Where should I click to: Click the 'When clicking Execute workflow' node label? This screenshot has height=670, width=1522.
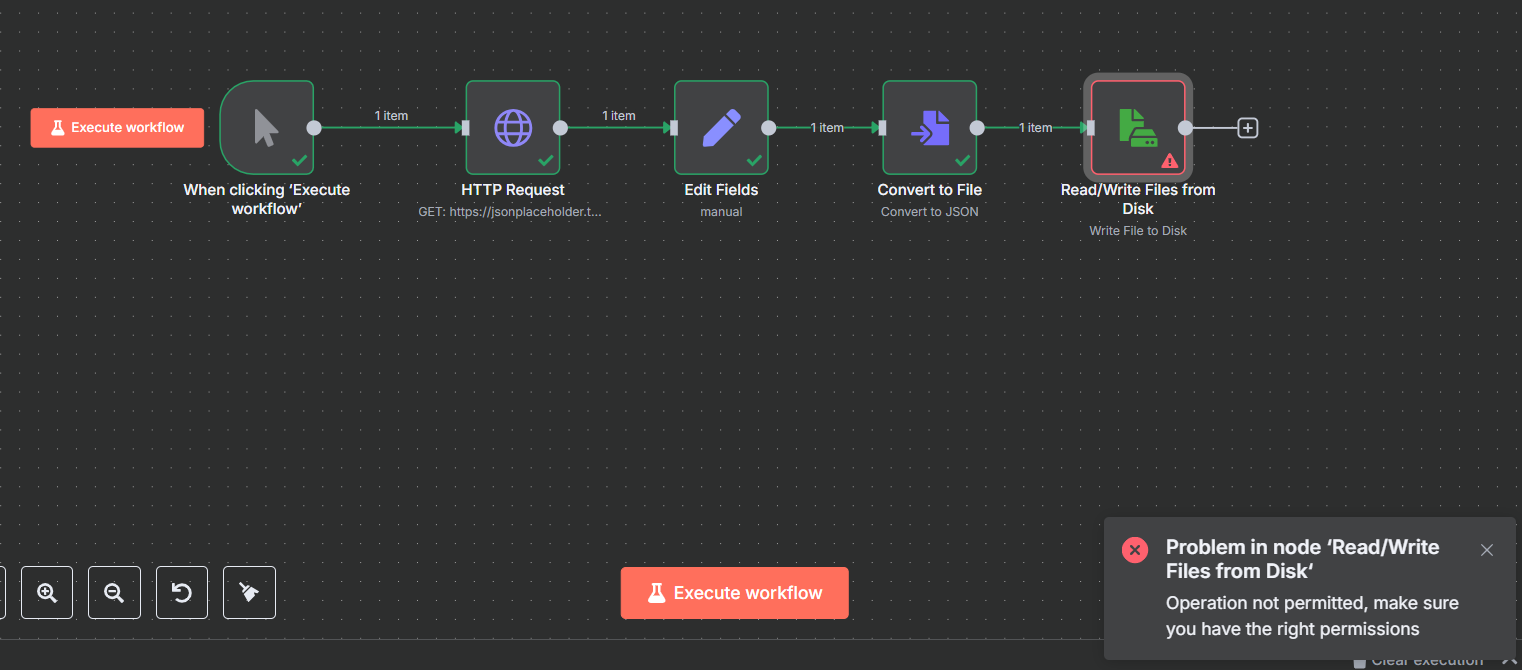click(267, 199)
